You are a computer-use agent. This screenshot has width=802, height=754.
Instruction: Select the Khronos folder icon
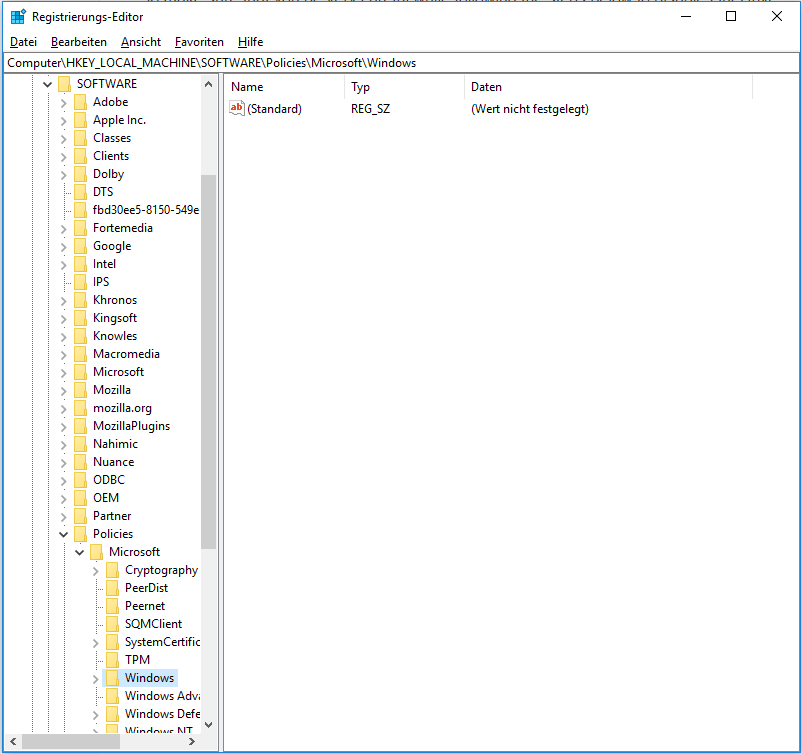(80, 300)
